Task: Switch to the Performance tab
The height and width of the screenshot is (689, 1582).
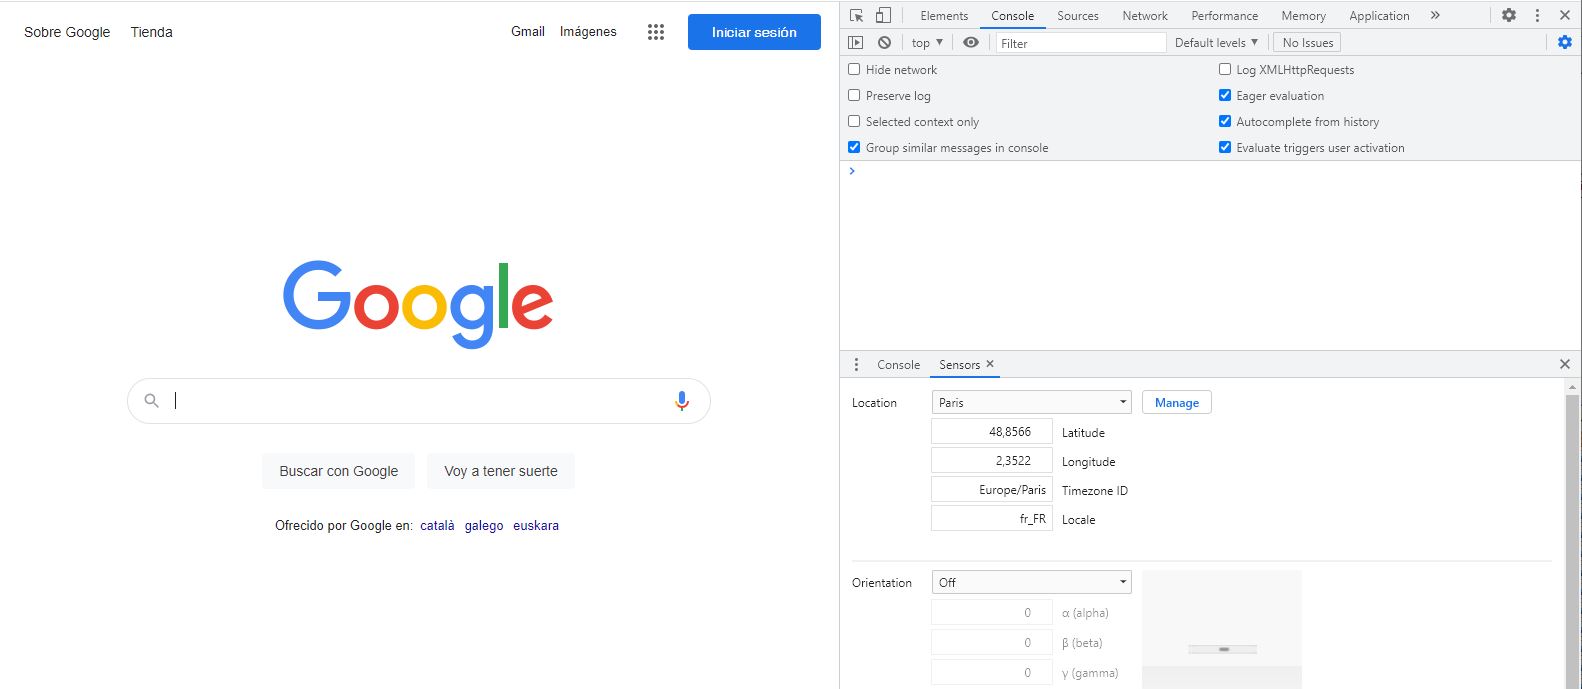Action: (1225, 15)
